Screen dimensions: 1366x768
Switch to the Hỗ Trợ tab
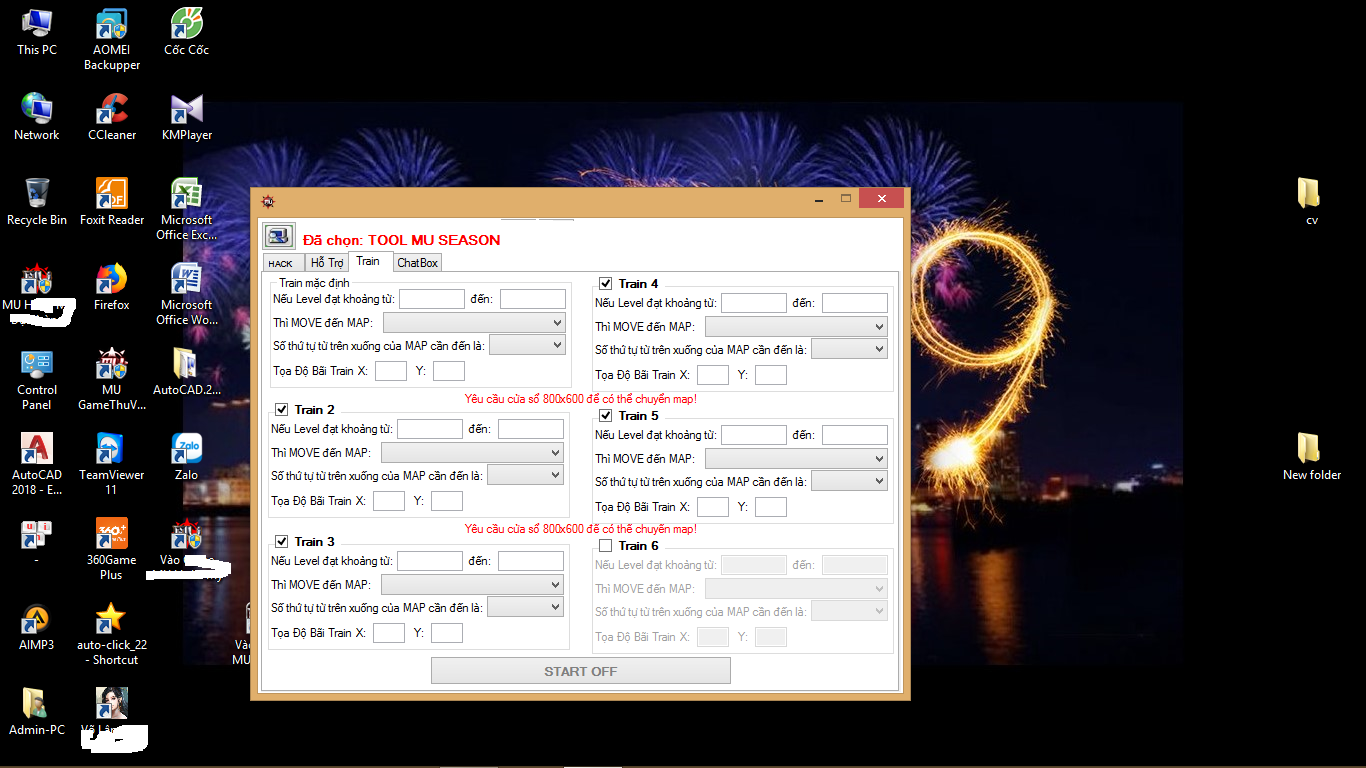tap(327, 263)
